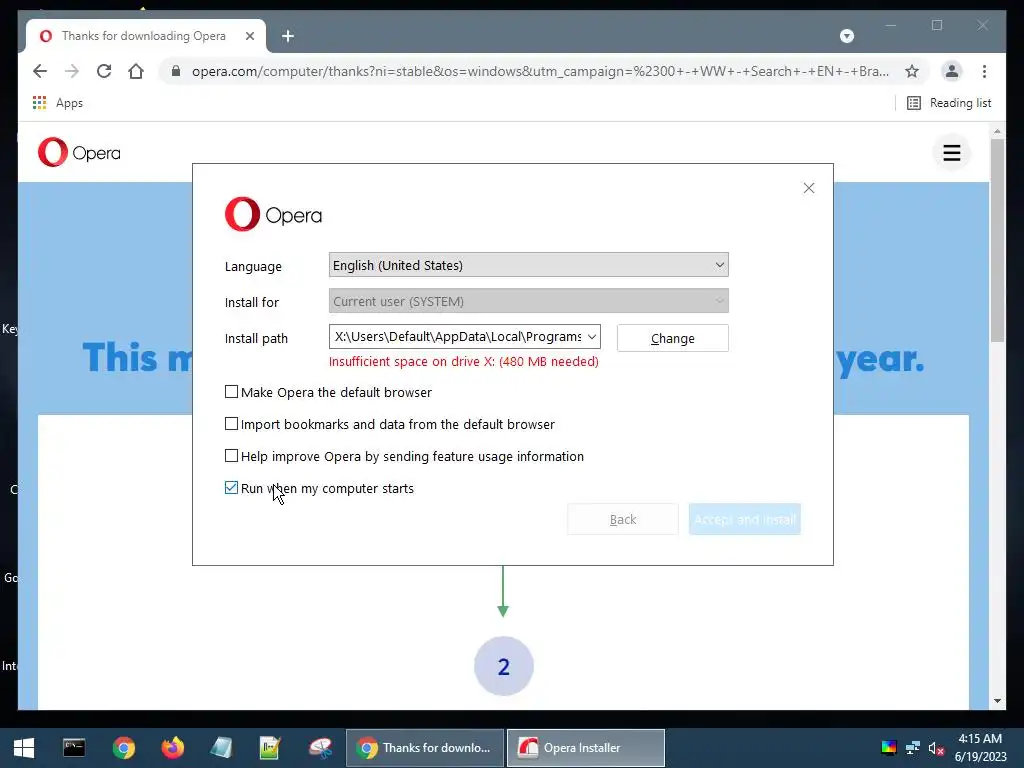Open the Language dropdown
This screenshot has width=1024, height=768.
click(x=528, y=265)
